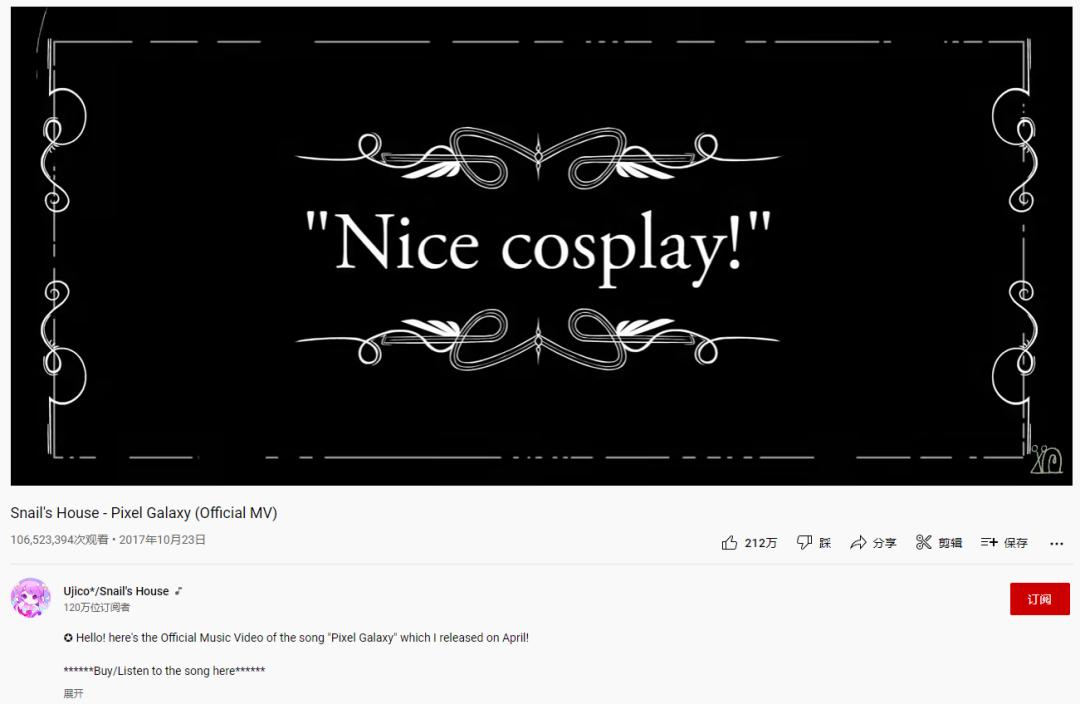1080x704 pixels.
Task: Expand the description with 展开
Action: point(73,693)
